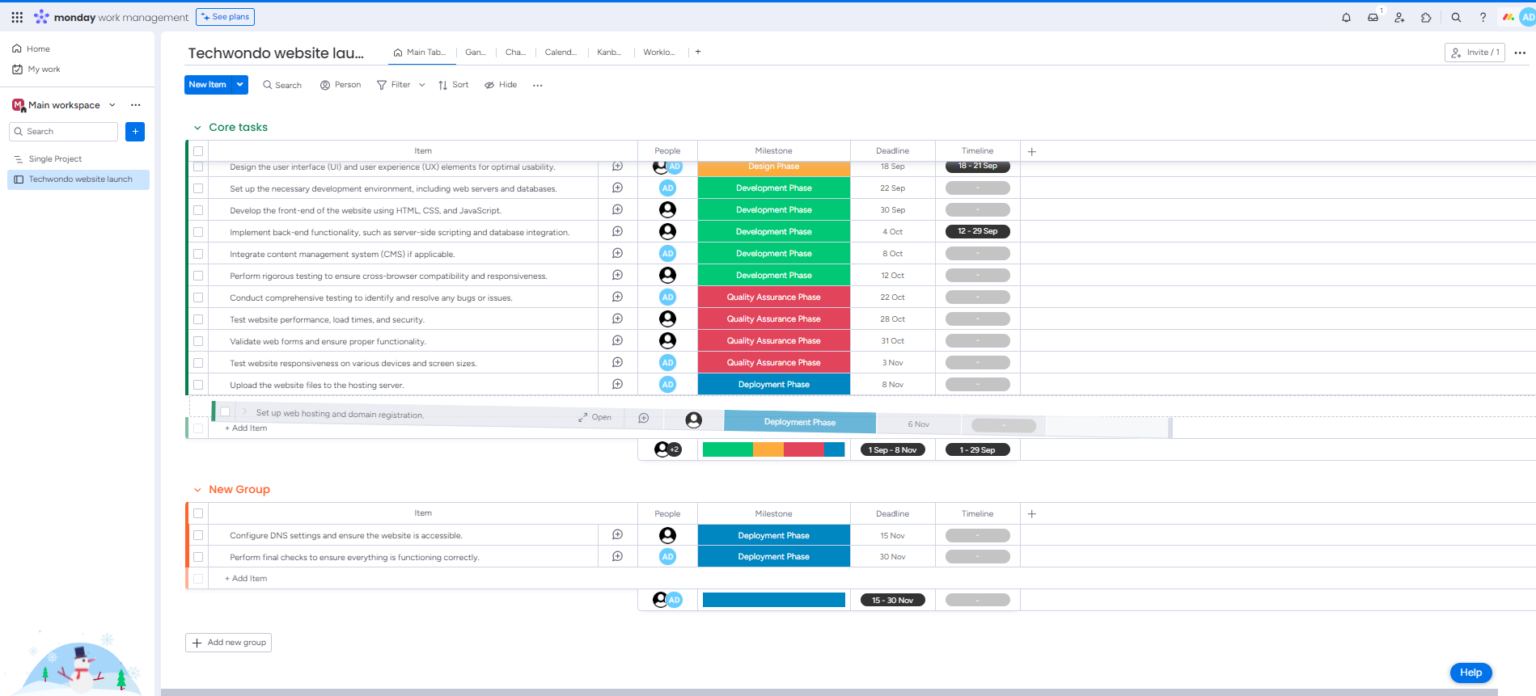Check the Configure DNS settings row checkbox

point(198,534)
